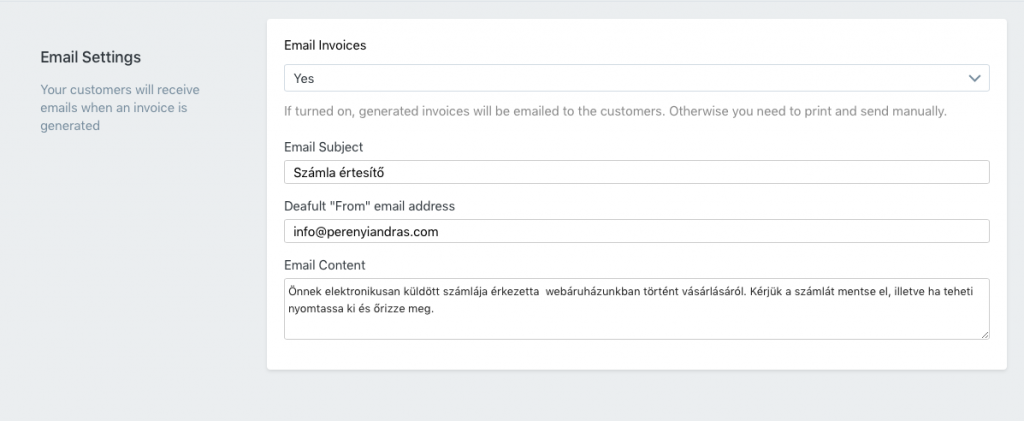Click the "Email Invoices" field label

[x=325, y=45]
